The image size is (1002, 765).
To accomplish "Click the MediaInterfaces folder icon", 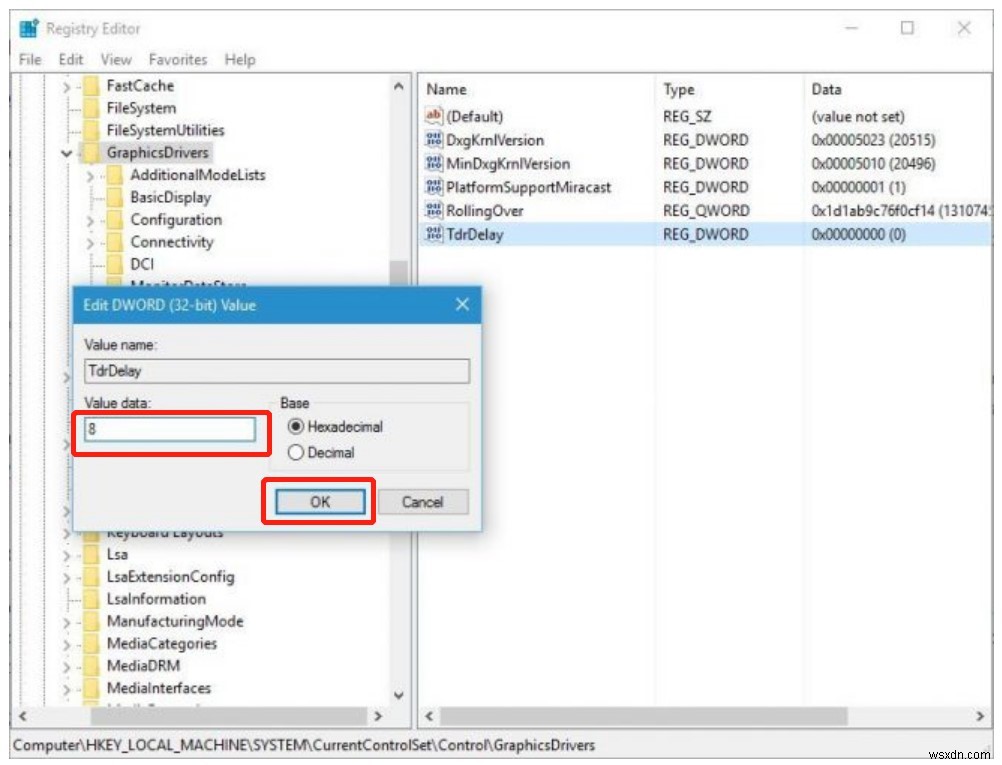I will pos(92,688).
